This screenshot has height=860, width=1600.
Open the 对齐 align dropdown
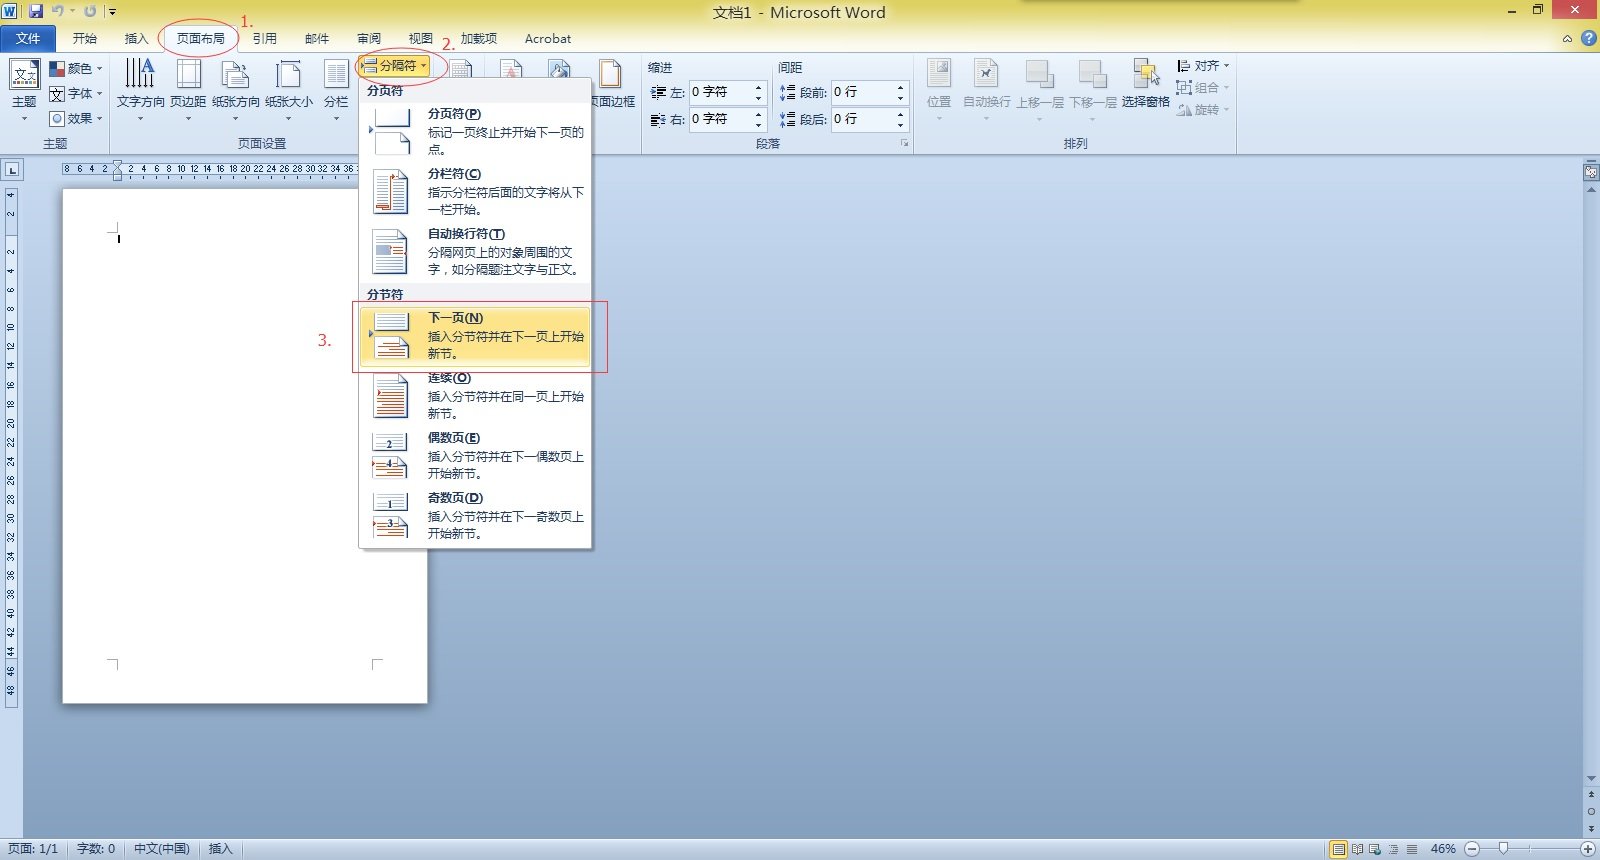pyautogui.click(x=1203, y=66)
